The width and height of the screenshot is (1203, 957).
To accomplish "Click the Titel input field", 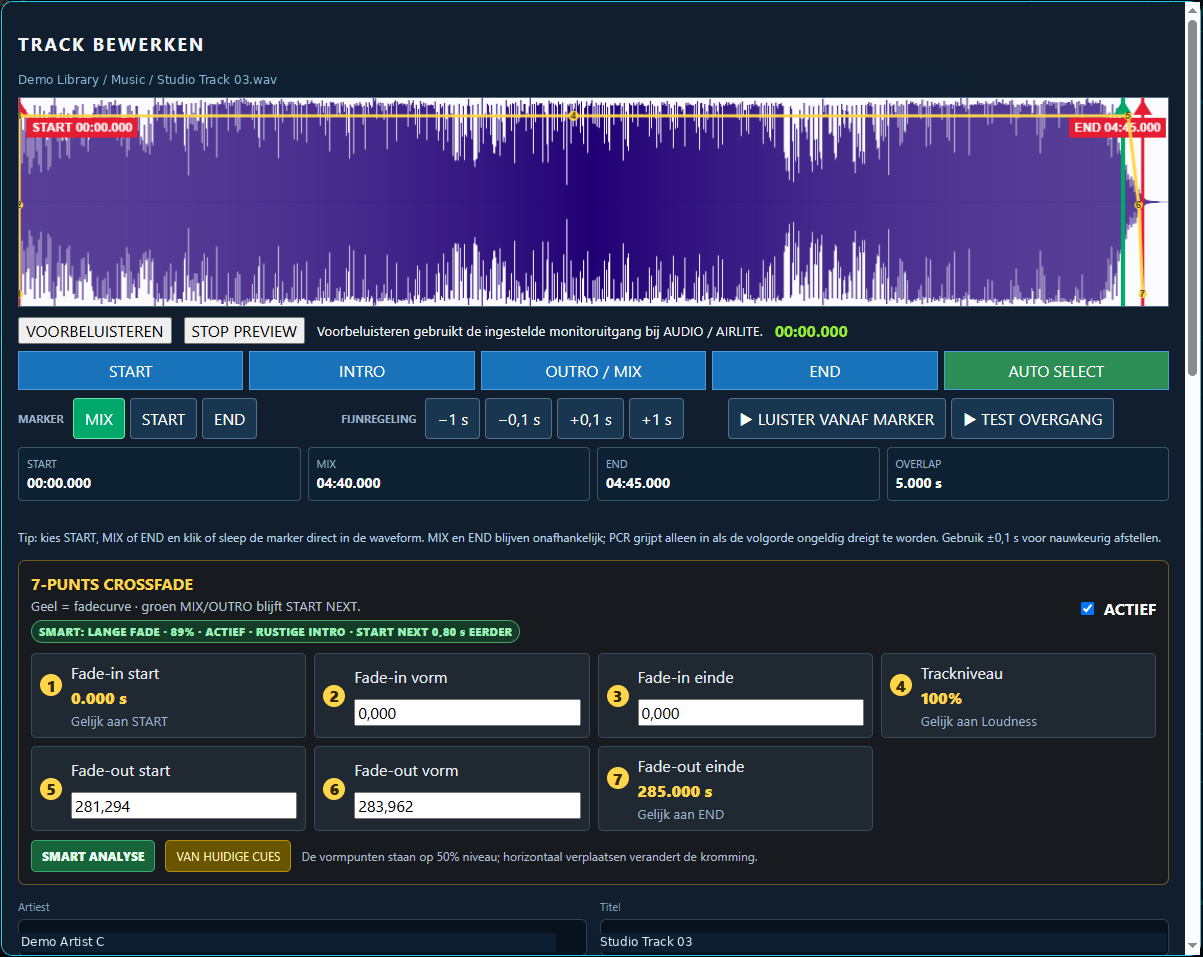I will click(x=884, y=938).
